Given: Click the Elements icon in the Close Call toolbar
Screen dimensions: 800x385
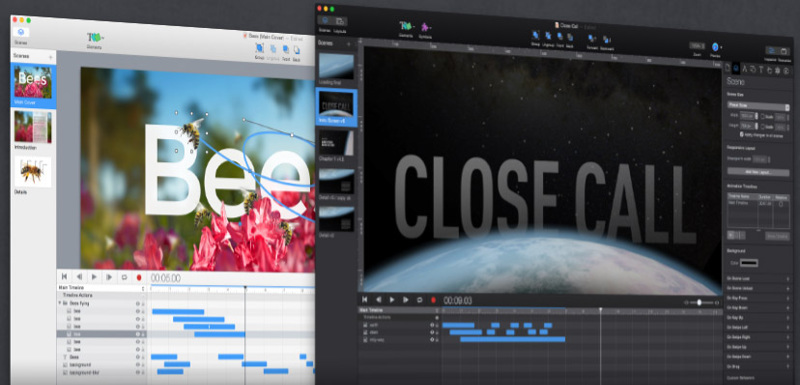Looking at the screenshot, I should [407, 27].
